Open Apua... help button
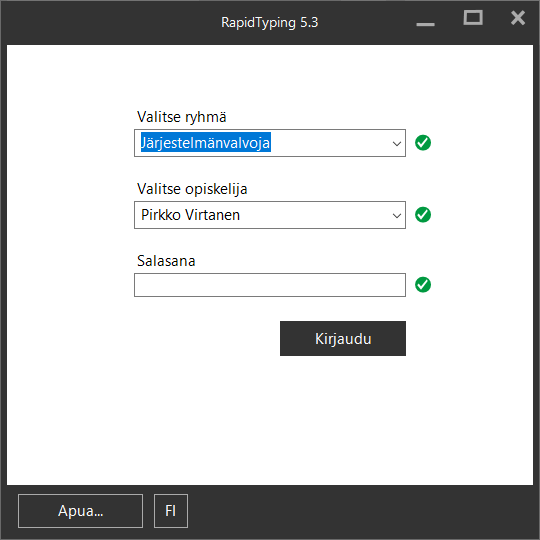The width and height of the screenshot is (540, 540). point(81,511)
